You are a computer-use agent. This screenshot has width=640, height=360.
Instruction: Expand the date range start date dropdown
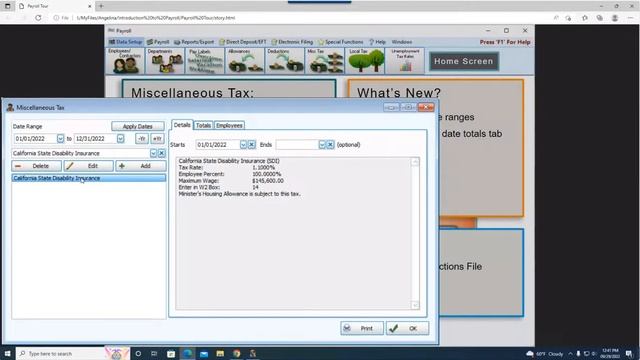tap(60, 139)
